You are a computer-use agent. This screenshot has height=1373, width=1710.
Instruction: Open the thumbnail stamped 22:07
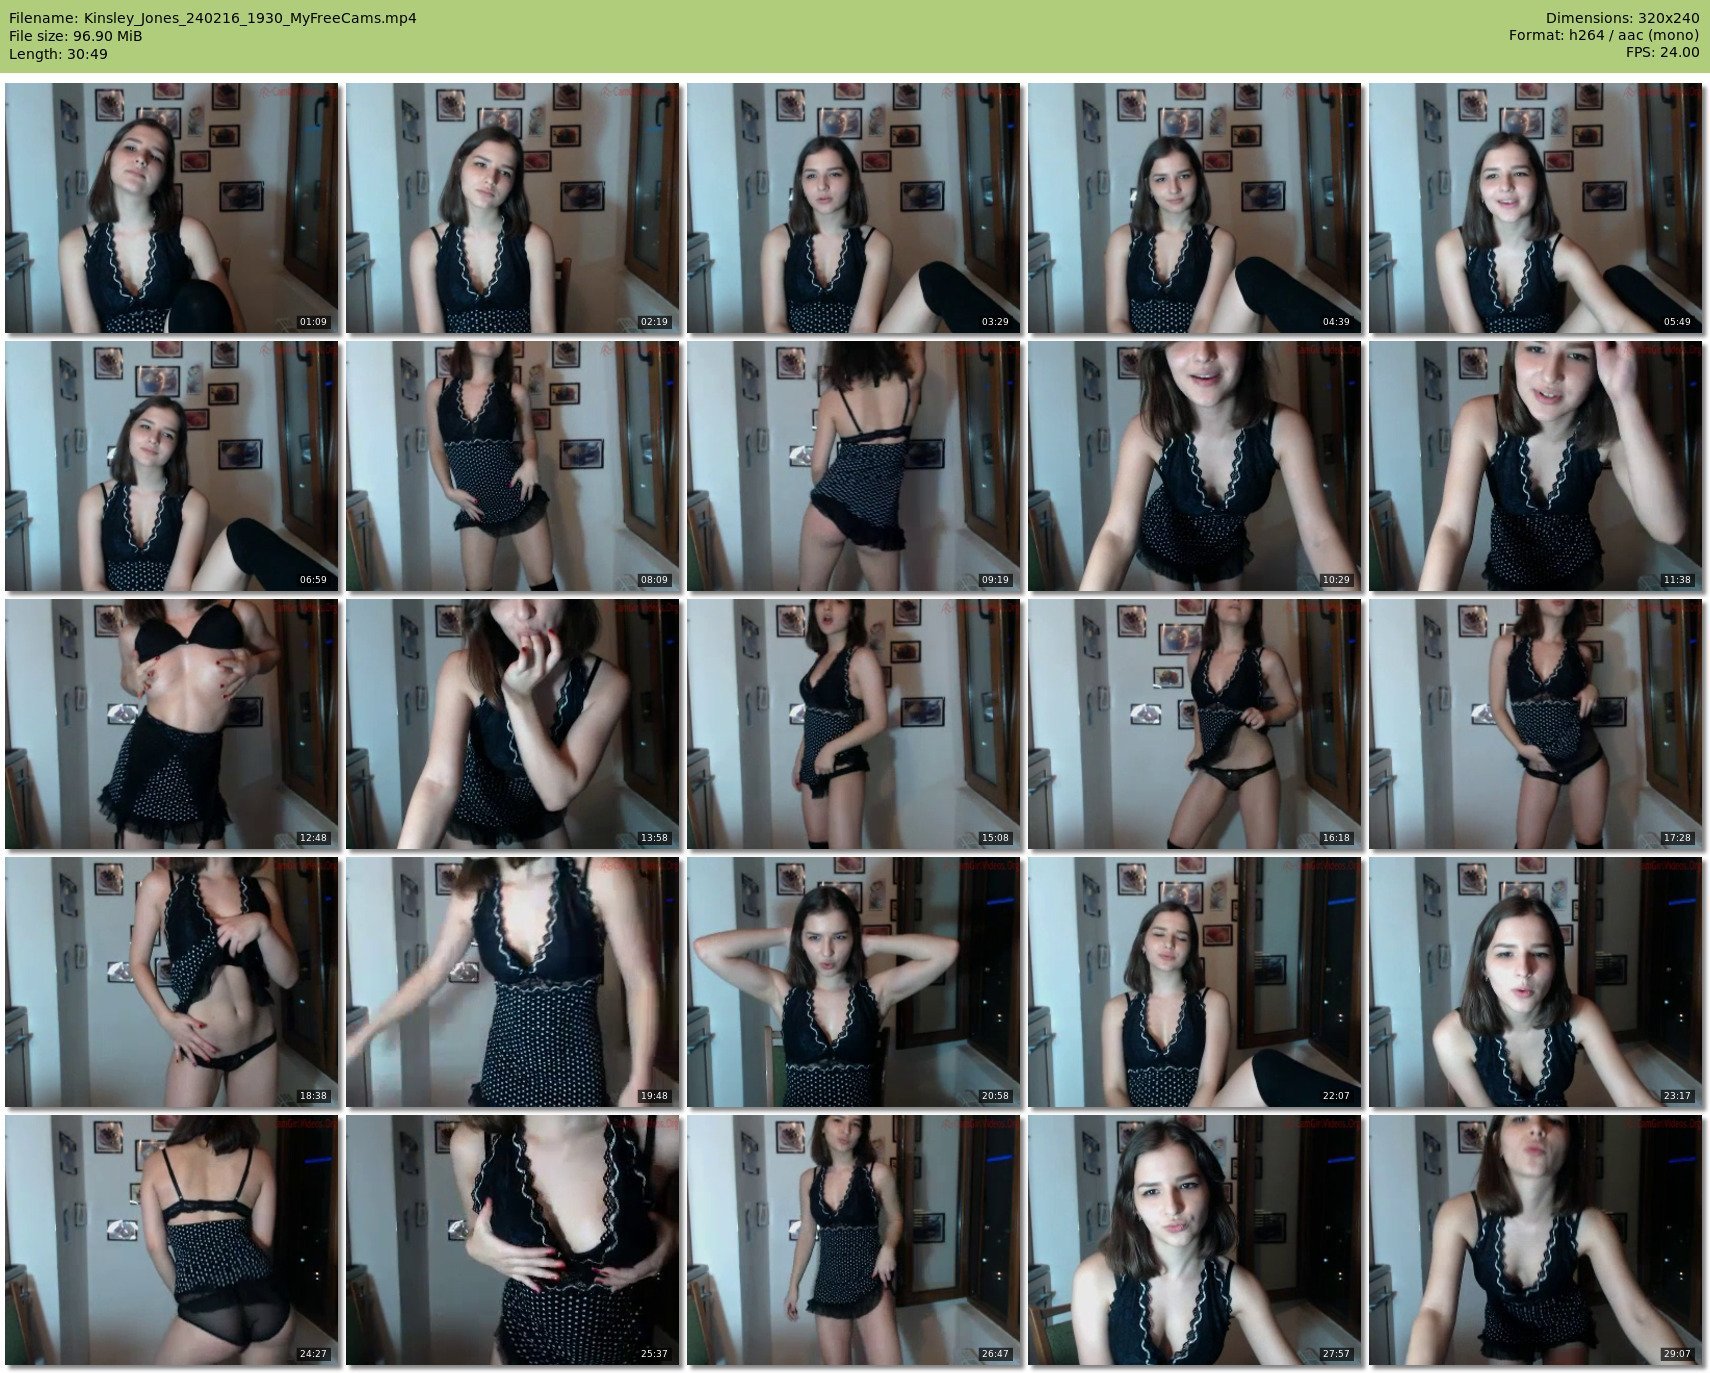[1195, 982]
